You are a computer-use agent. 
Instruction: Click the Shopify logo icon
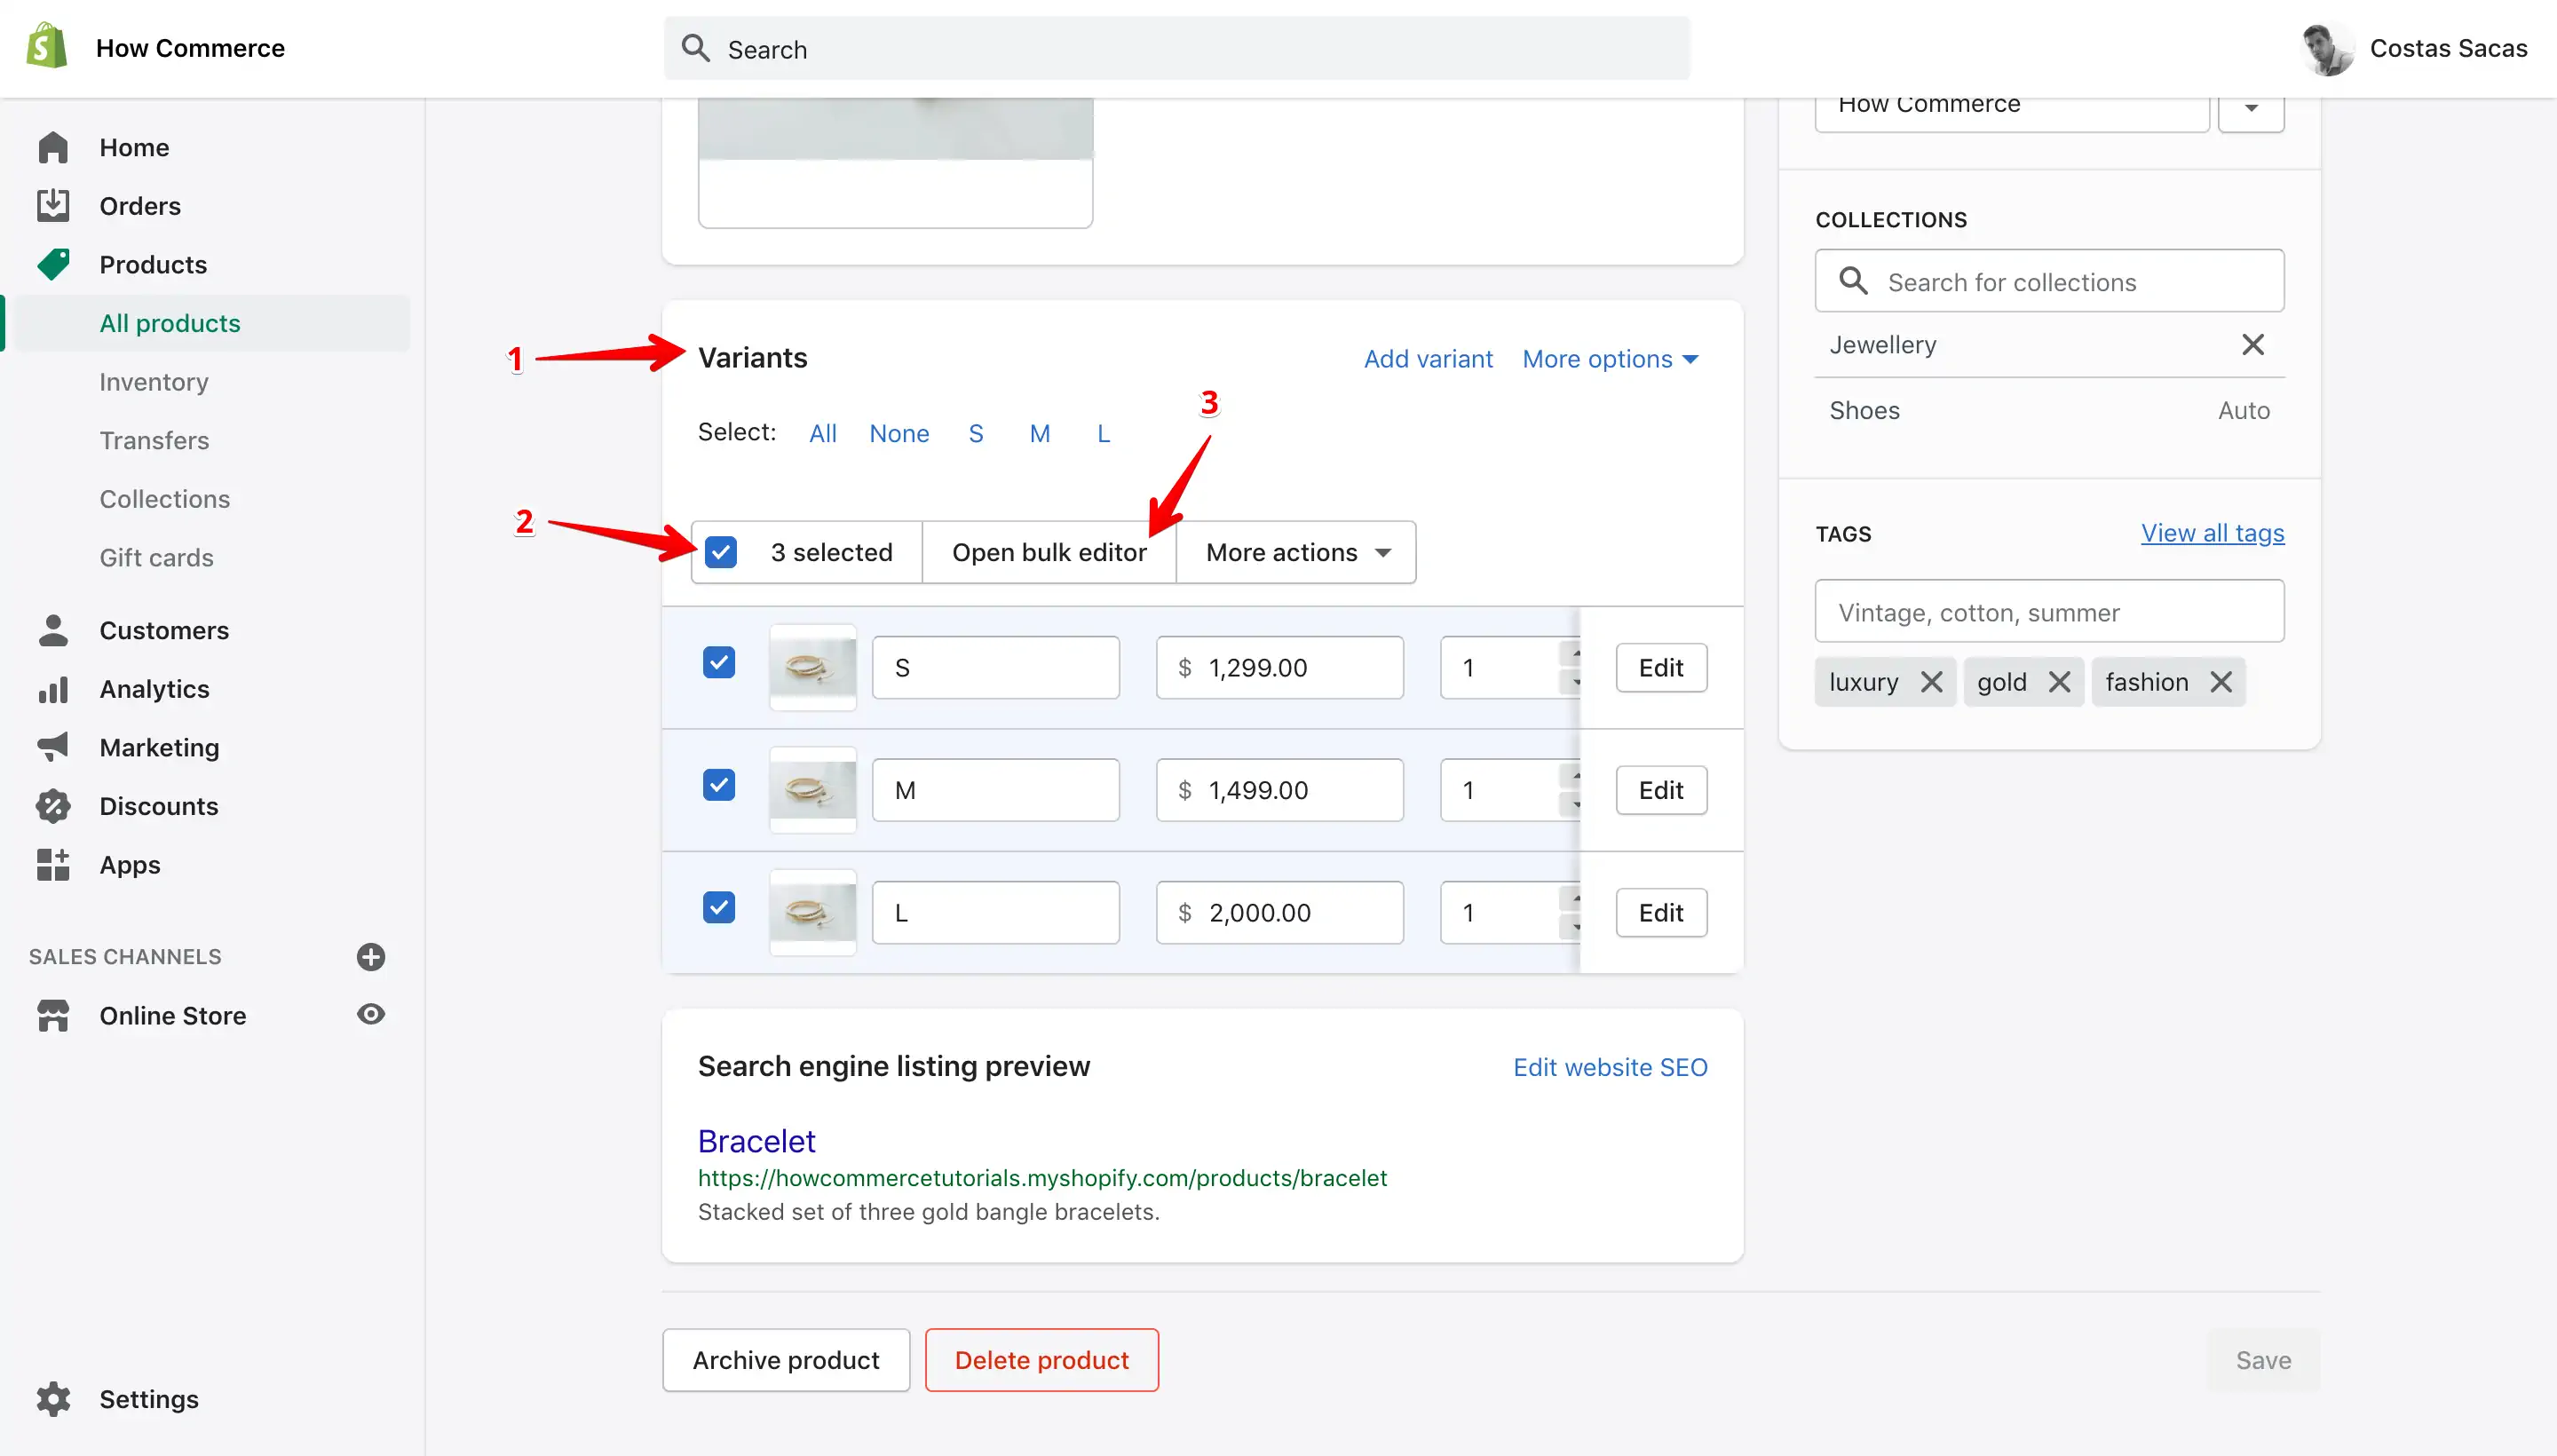click(x=47, y=46)
